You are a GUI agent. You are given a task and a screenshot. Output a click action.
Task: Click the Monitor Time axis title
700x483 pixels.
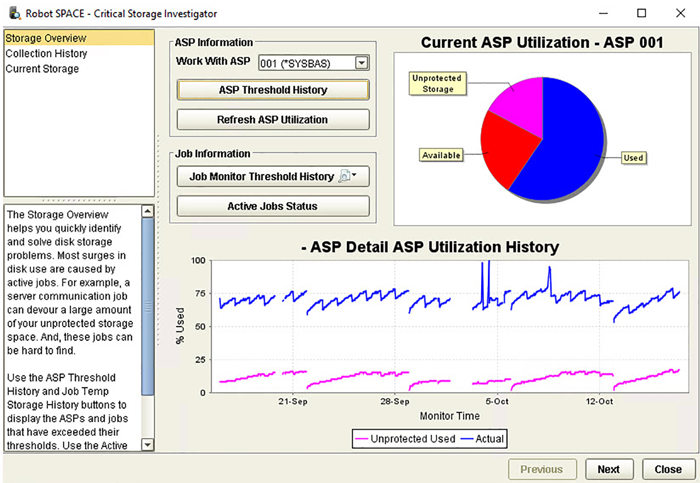click(x=450, y=416)
